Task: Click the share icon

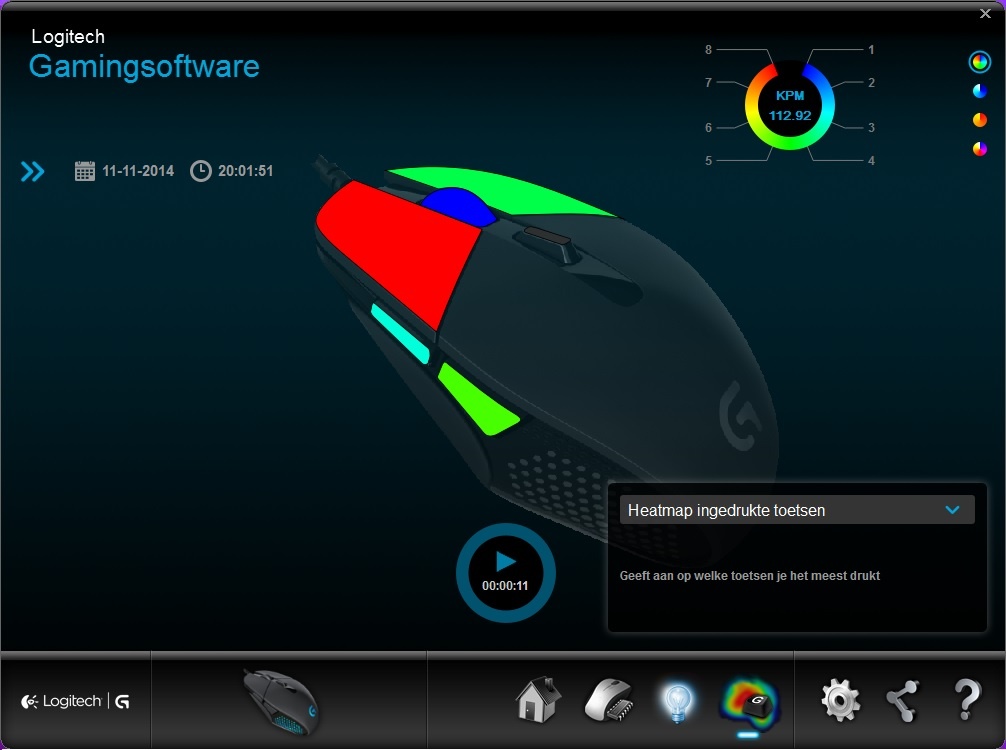Action: click(903, 701)
